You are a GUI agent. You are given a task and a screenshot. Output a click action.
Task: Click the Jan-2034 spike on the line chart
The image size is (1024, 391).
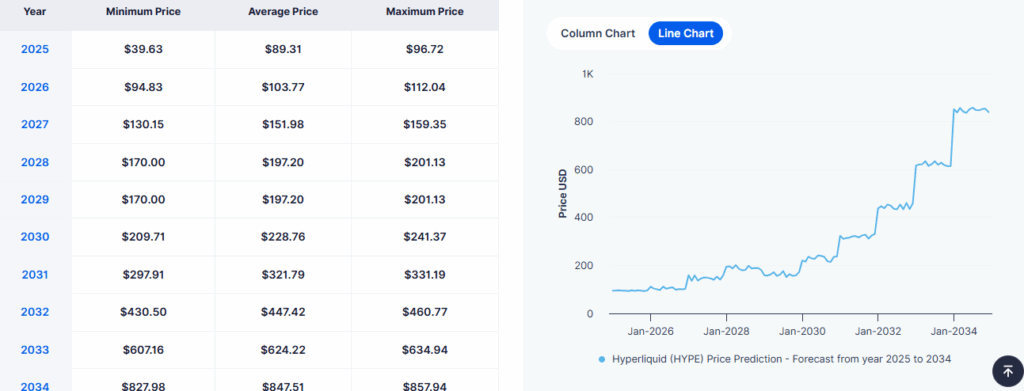pos(953,111)
